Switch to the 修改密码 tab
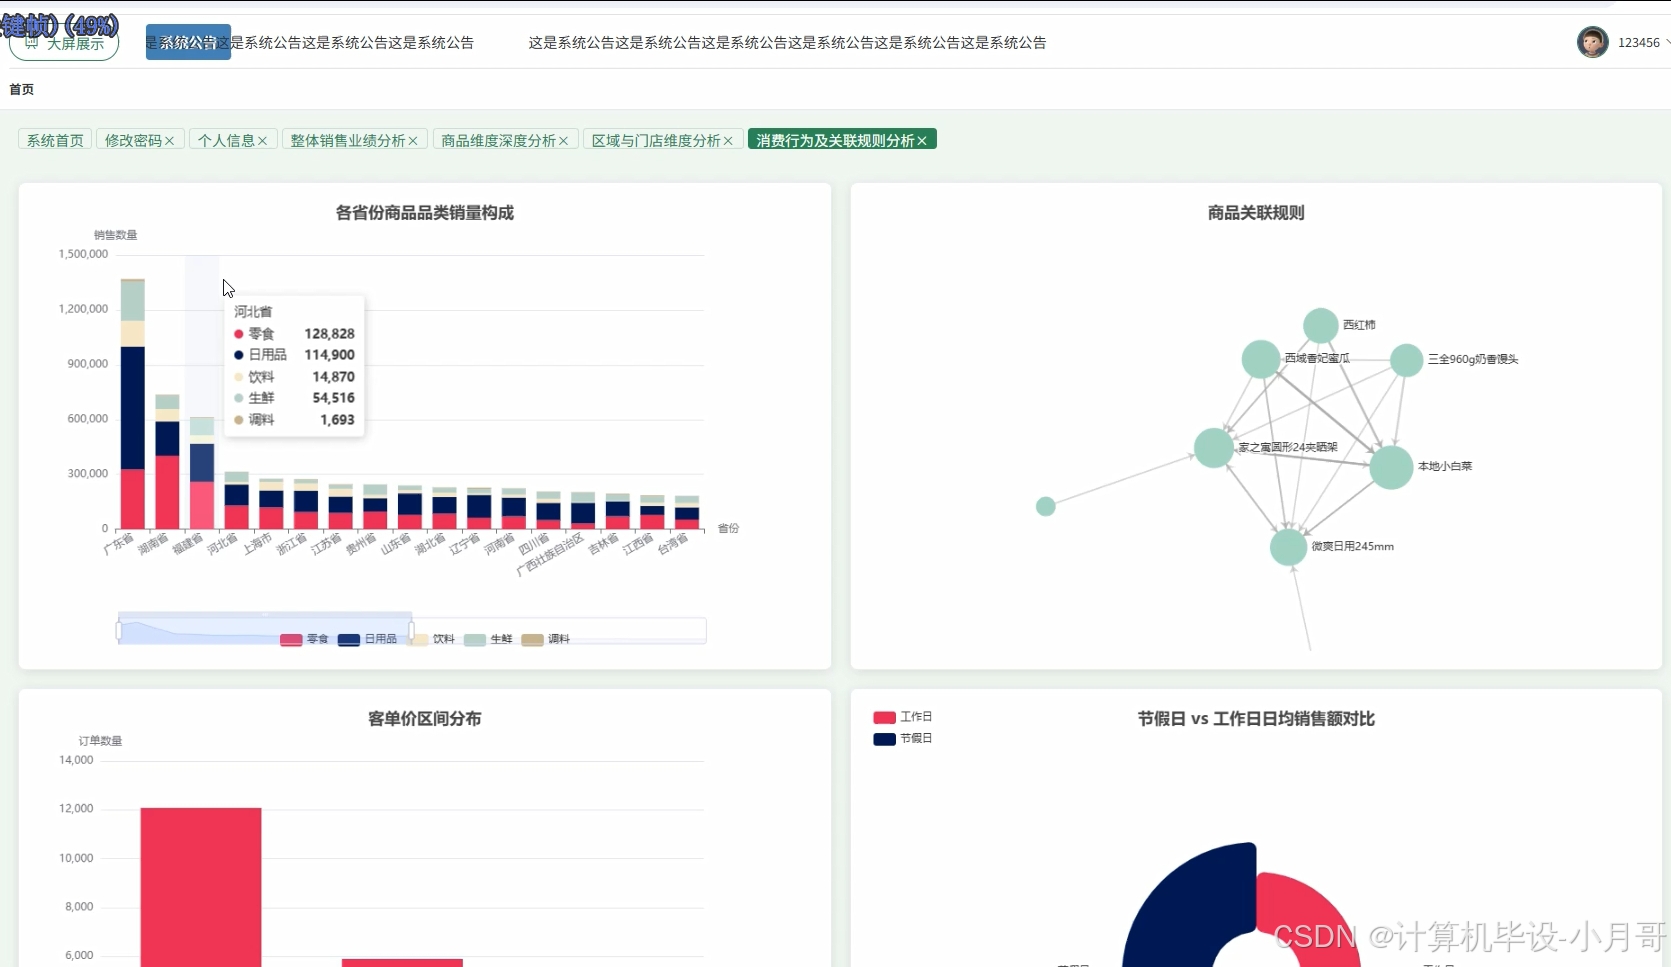Screen dimensions: 1671x967 click(x=133, y=140)
